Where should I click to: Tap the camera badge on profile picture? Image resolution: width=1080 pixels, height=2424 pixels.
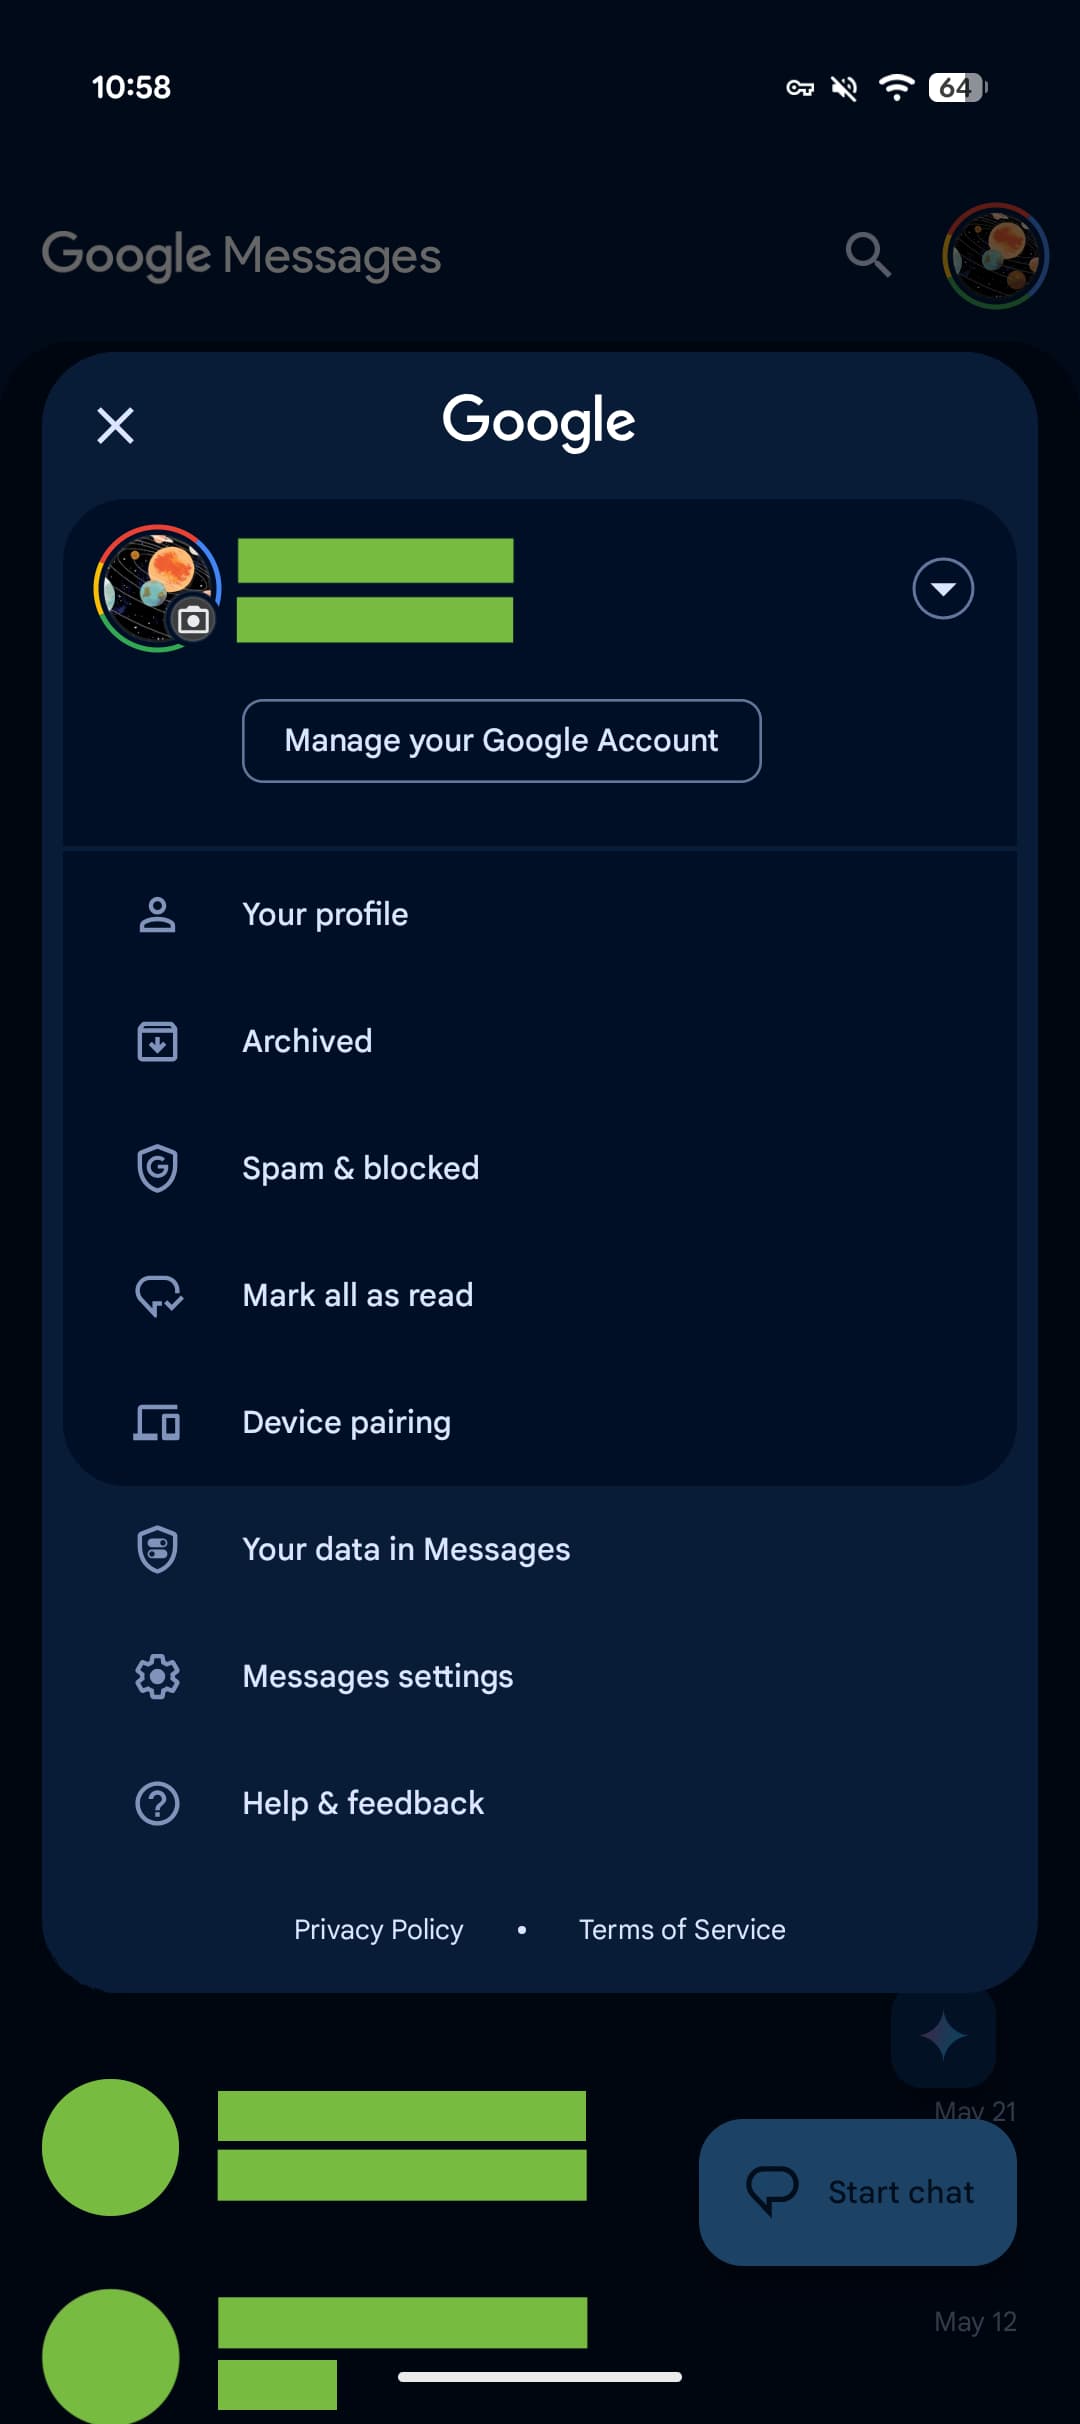(x=193, y=620)
